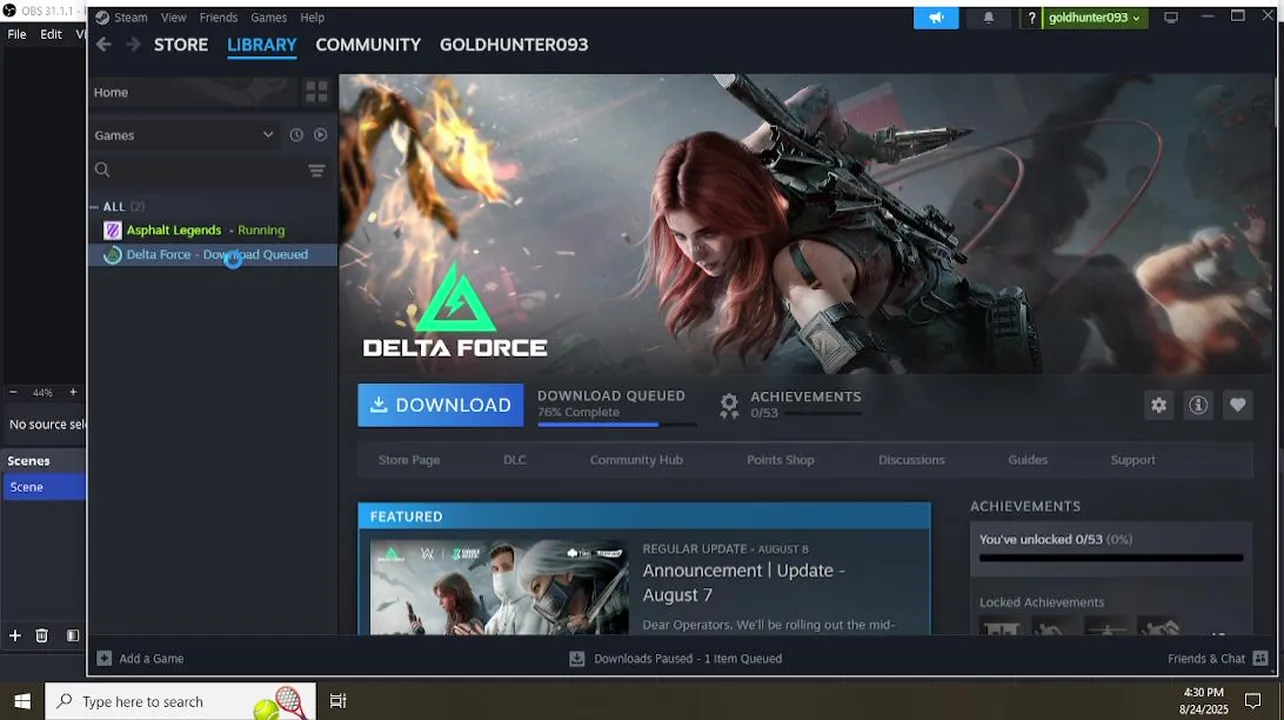This screenshot has height=720, width=1284.
Task: Open Announcement Update August 7 headline
Action: point(744,583)
